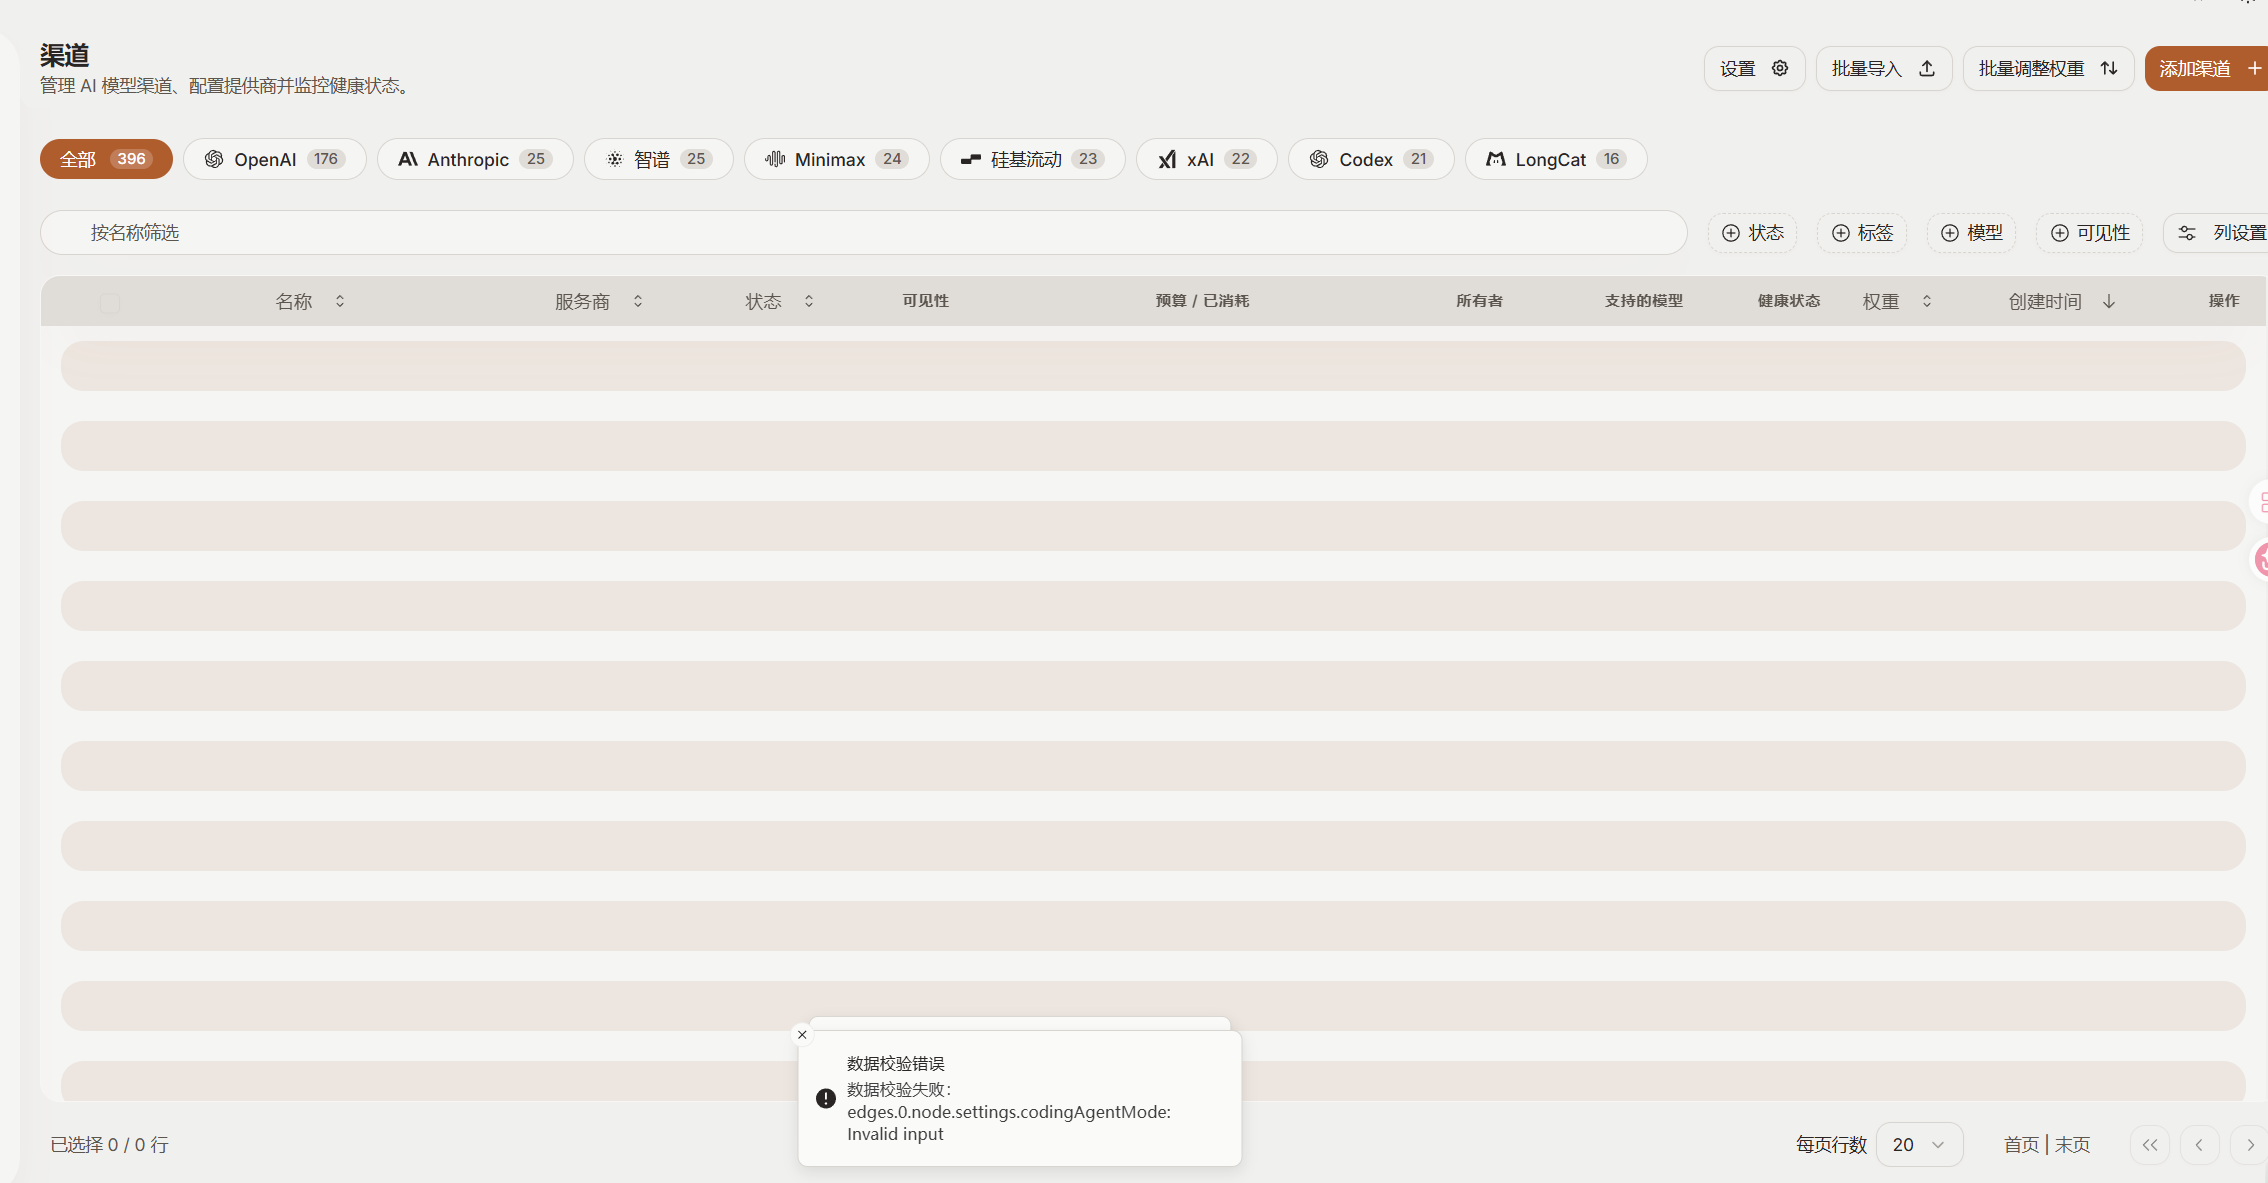Select the 智谱 25 provider tab
This screenshot has width=2268, height=1183.
(659, 159)
